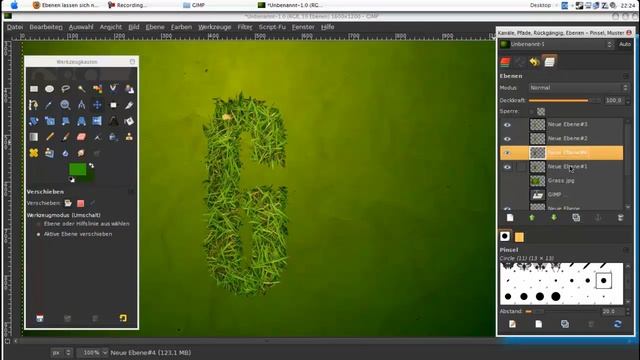Image resolution: width=640 pixels, height=360 pixels.
Task: Select the Grass.jpg layer
Action: point(562,181)
